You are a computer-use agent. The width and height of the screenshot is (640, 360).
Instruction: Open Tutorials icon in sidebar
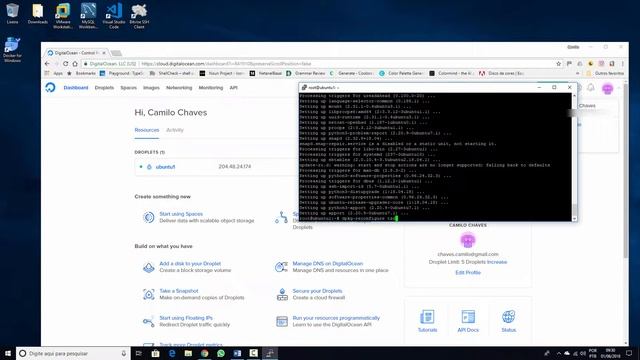[x=427, y=317]
